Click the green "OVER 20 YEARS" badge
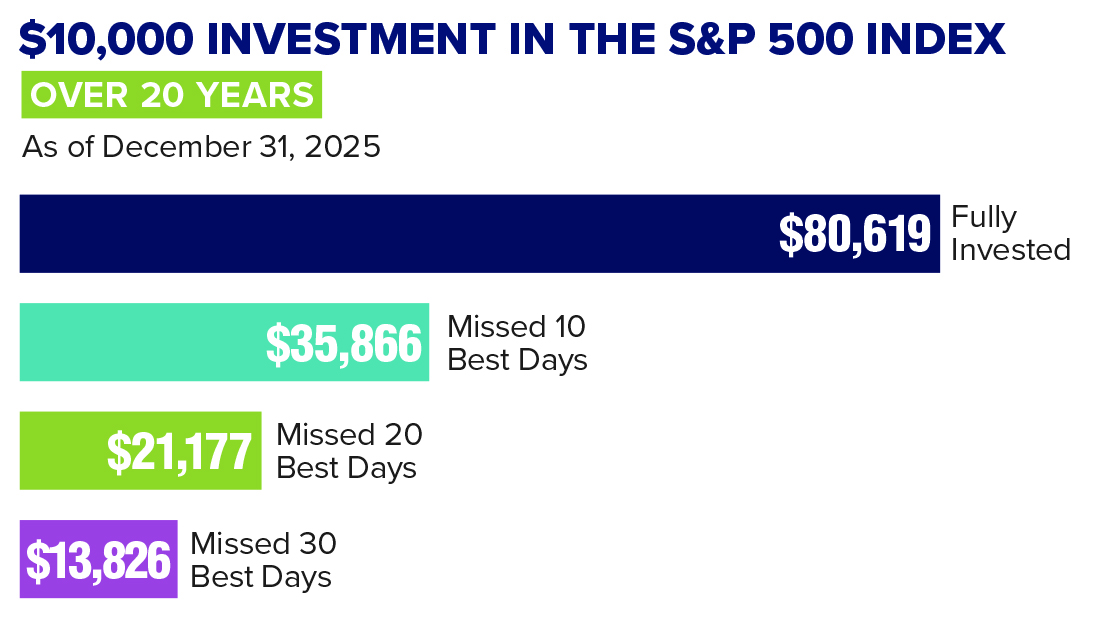 (x=171, y=96)
